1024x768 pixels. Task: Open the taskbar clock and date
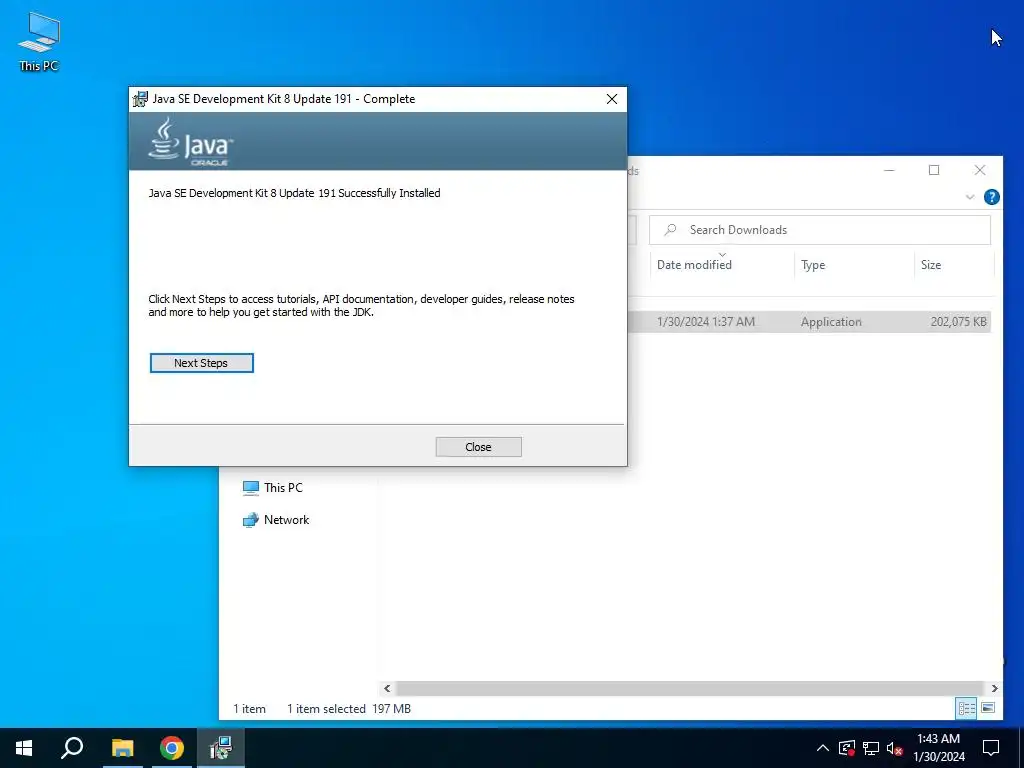coord(938,748)
